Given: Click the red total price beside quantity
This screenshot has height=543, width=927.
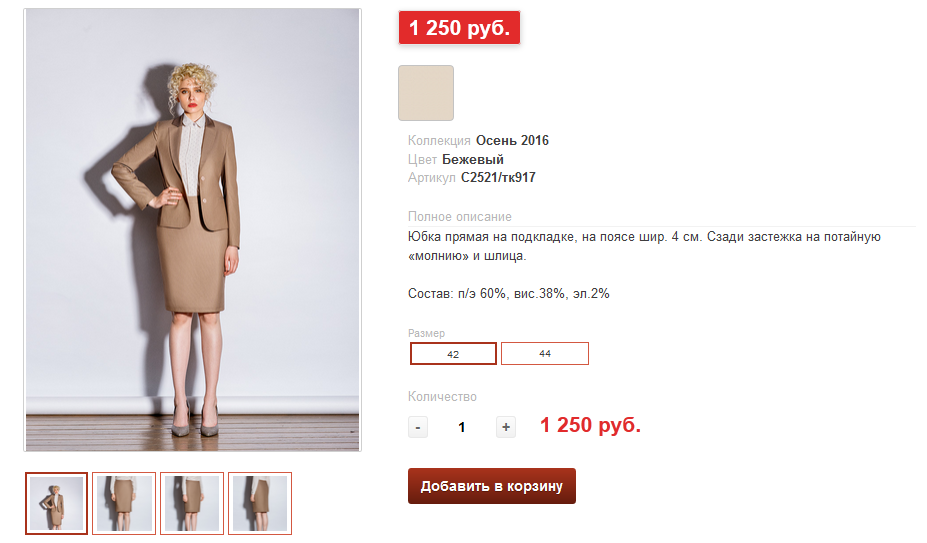Looking at the screenshot, I should click(x=590, y=425).
